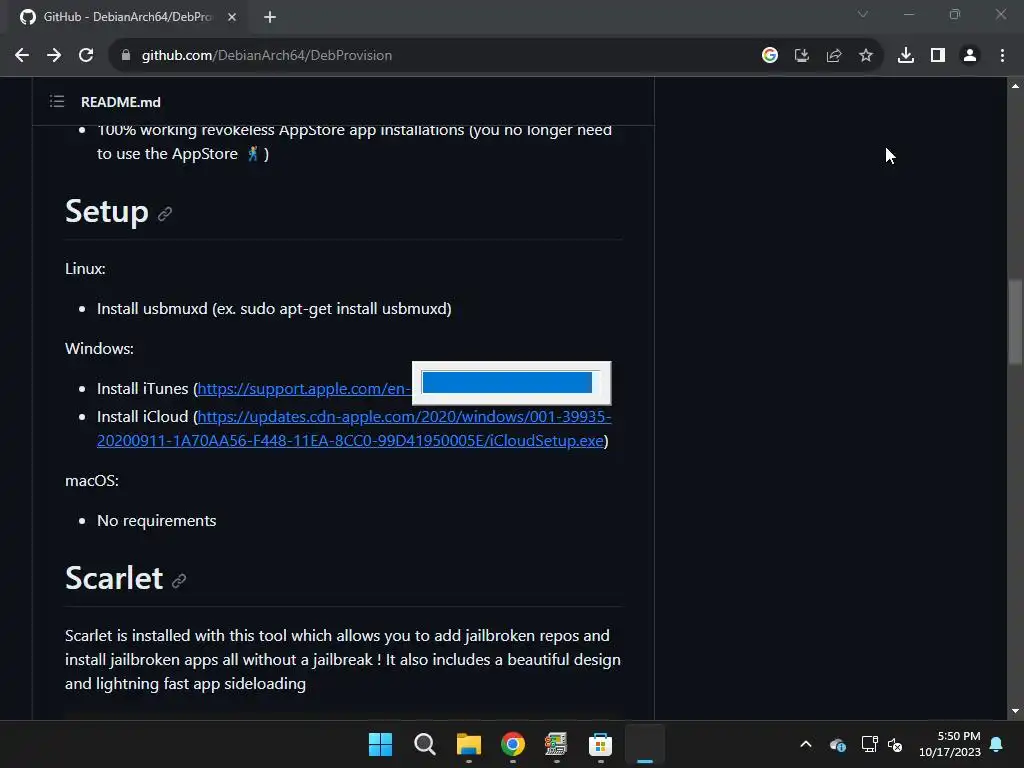1024x768 pixels.
Task: Install page as app icon
Action: pos(802,56)
